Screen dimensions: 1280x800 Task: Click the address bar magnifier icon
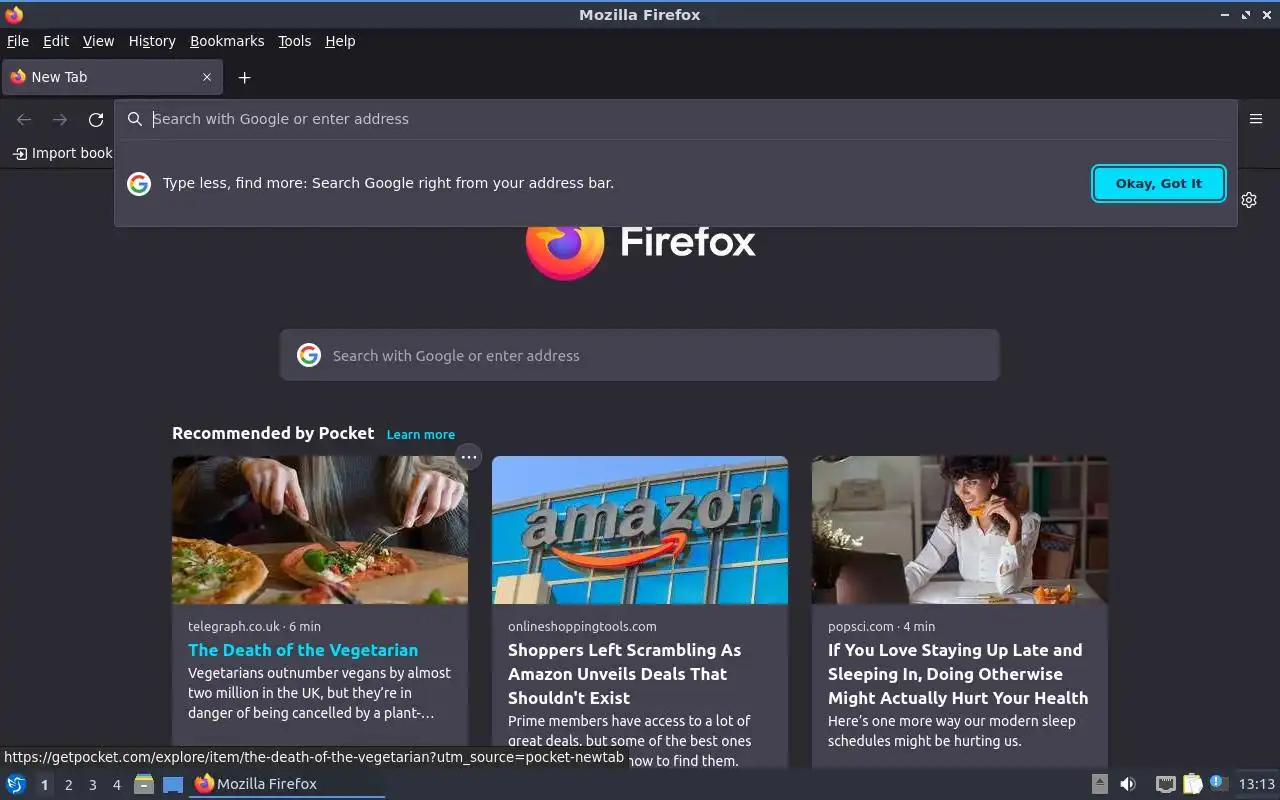[135, 119]
